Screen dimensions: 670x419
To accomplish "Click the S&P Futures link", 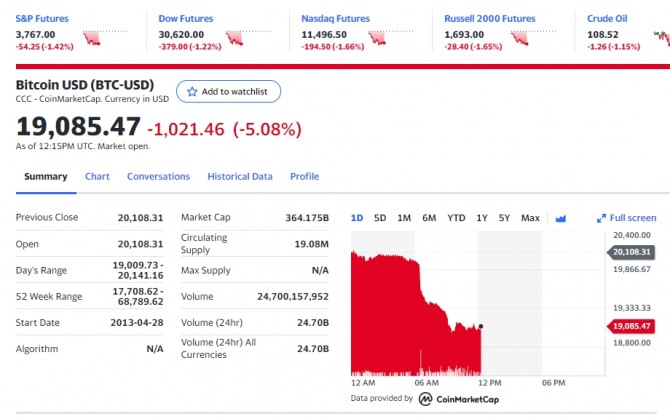I will (x=41, y=18).
